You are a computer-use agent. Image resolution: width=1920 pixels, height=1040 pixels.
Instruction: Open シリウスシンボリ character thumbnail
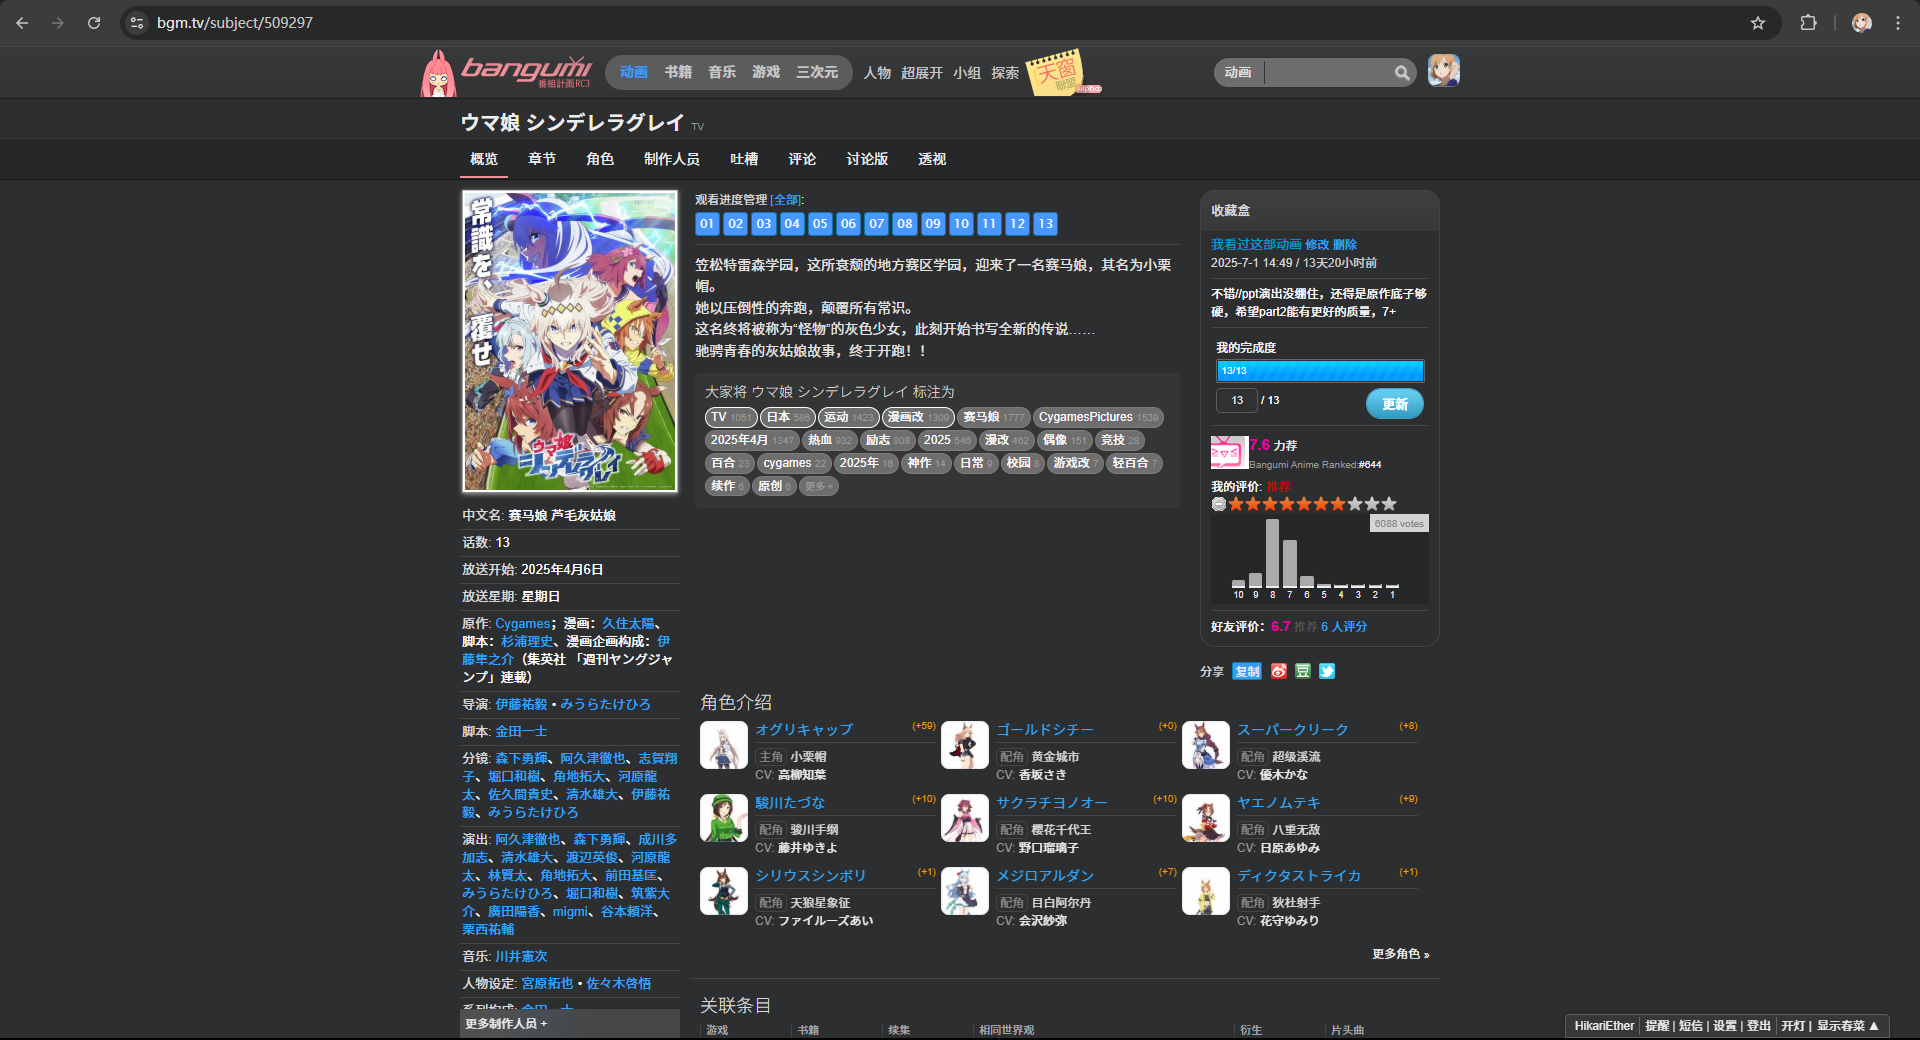[x=724, y=891]
